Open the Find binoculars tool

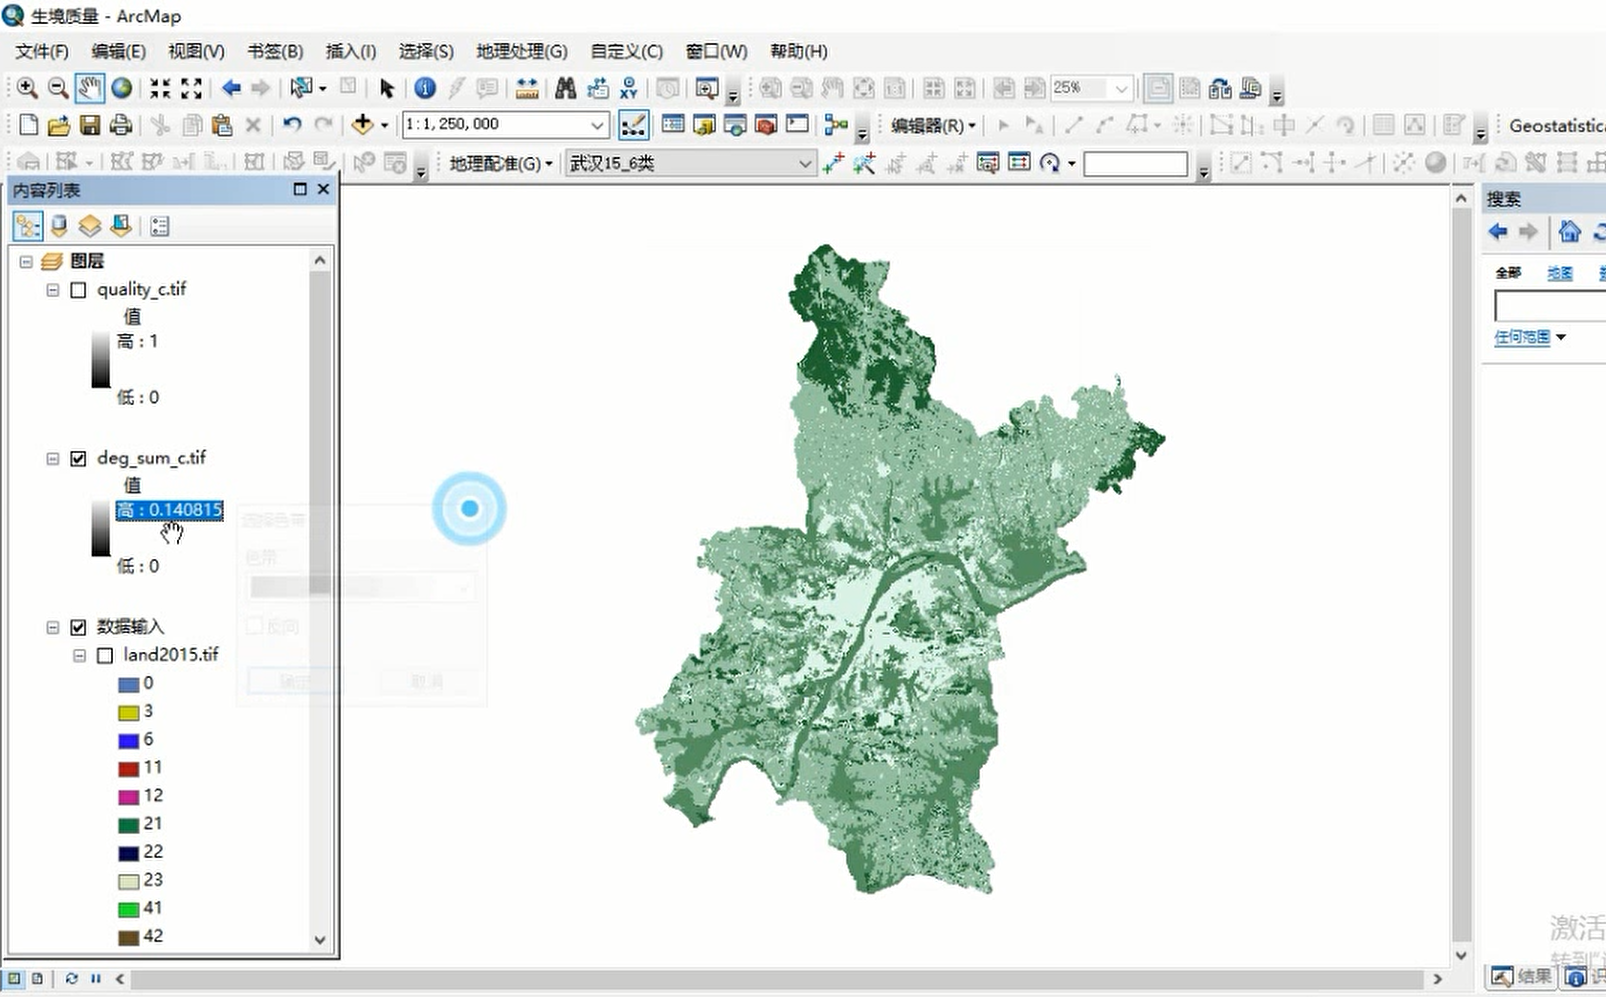565,88
